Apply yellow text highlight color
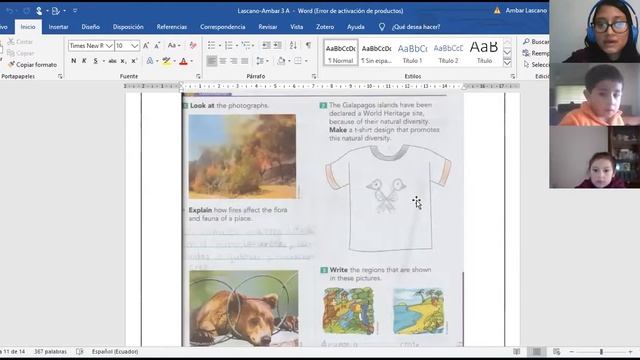640x360 pixels. click(x=166, y=61)
